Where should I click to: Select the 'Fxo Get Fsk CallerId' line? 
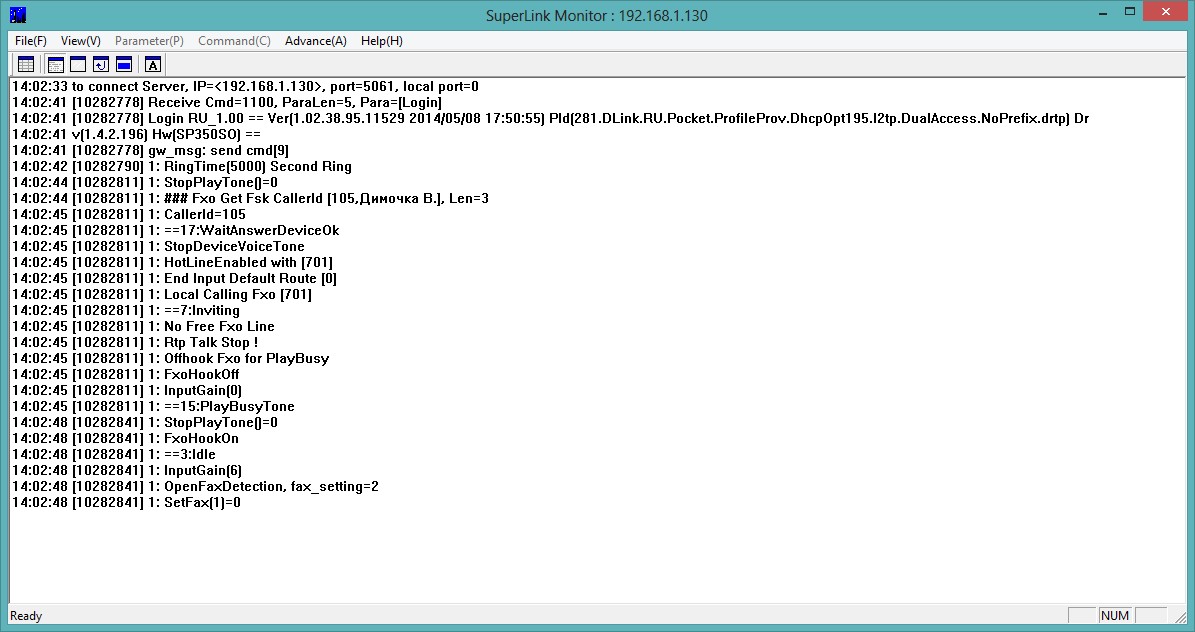(x=250, y=198)
